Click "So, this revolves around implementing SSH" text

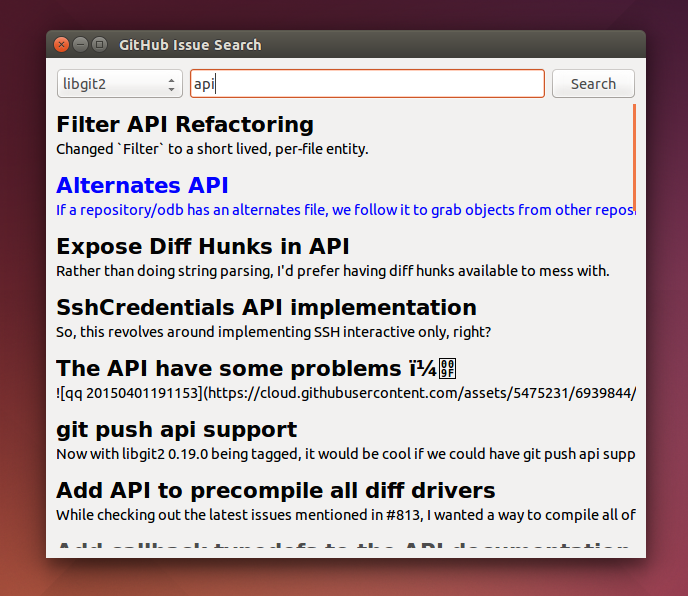(273, 332)
